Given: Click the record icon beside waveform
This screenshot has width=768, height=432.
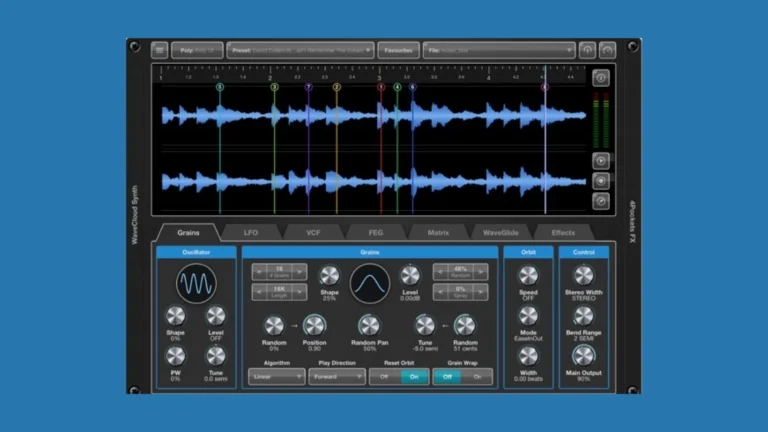Looking at the screenshot, I should (x=601, y=181).
